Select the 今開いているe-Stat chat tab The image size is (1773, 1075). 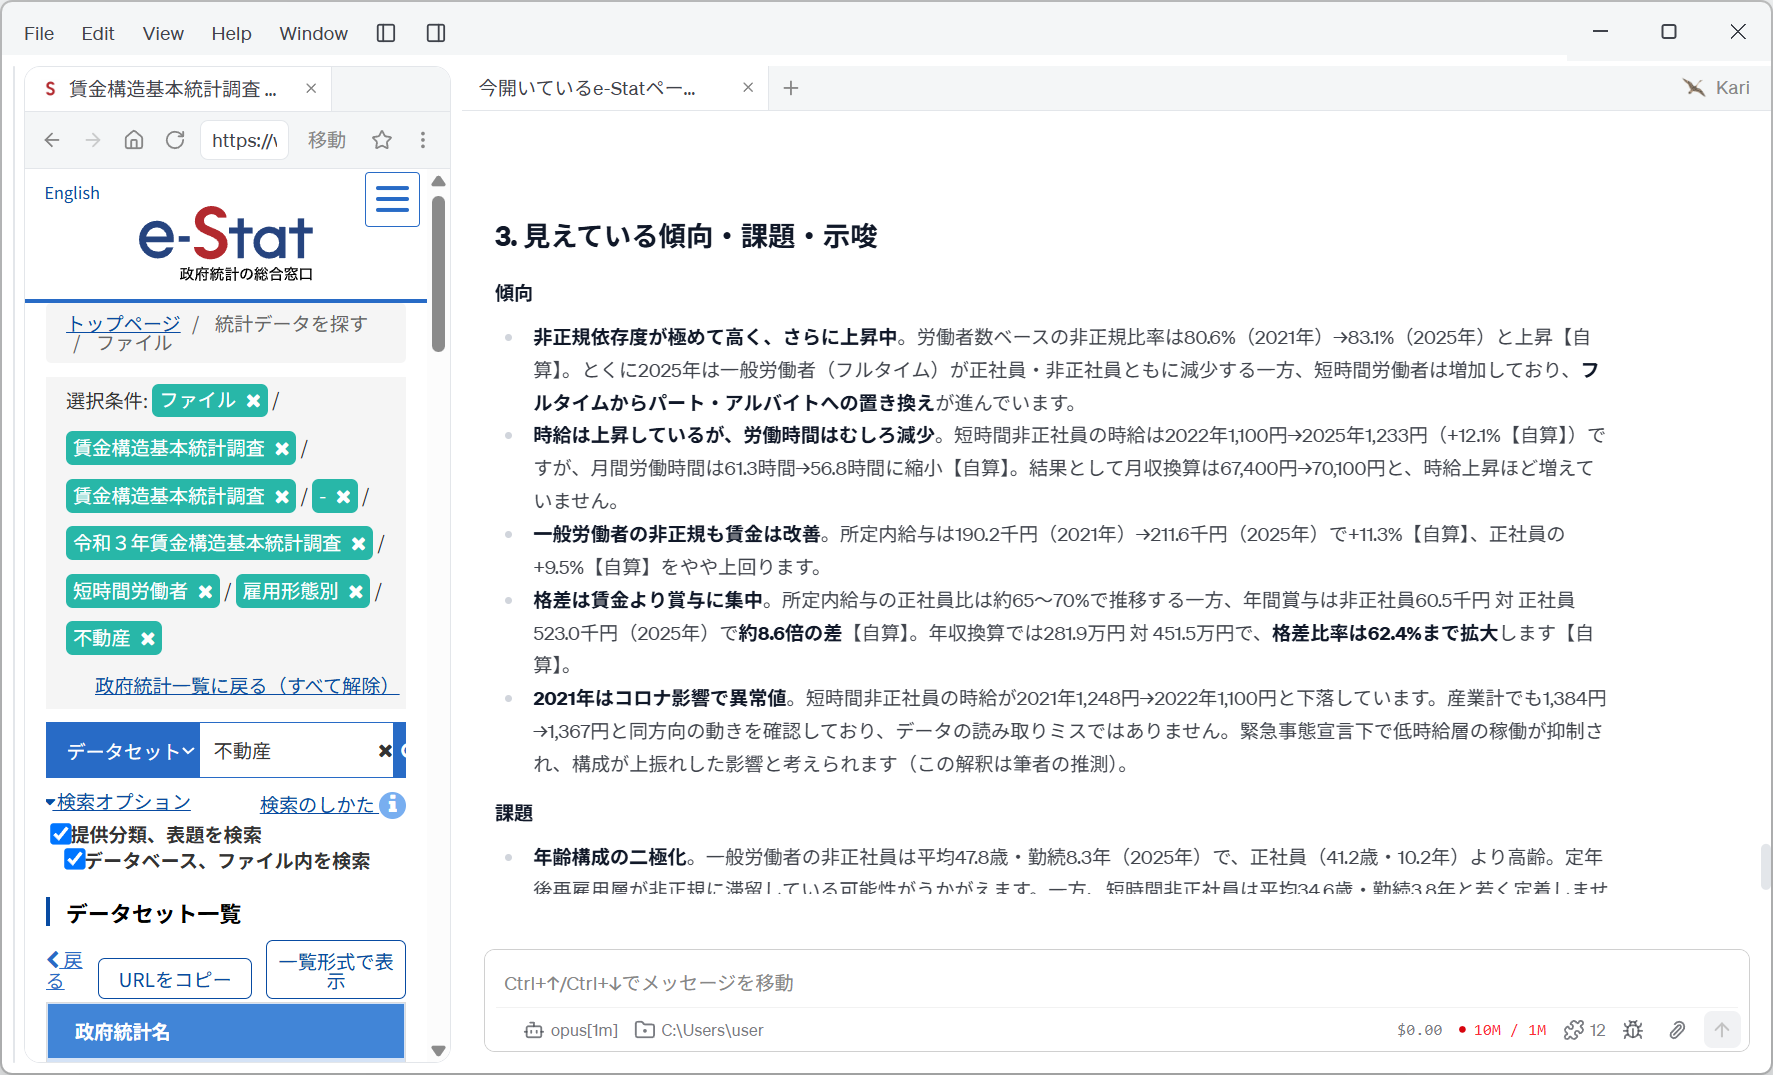click(x=615, y=88)
